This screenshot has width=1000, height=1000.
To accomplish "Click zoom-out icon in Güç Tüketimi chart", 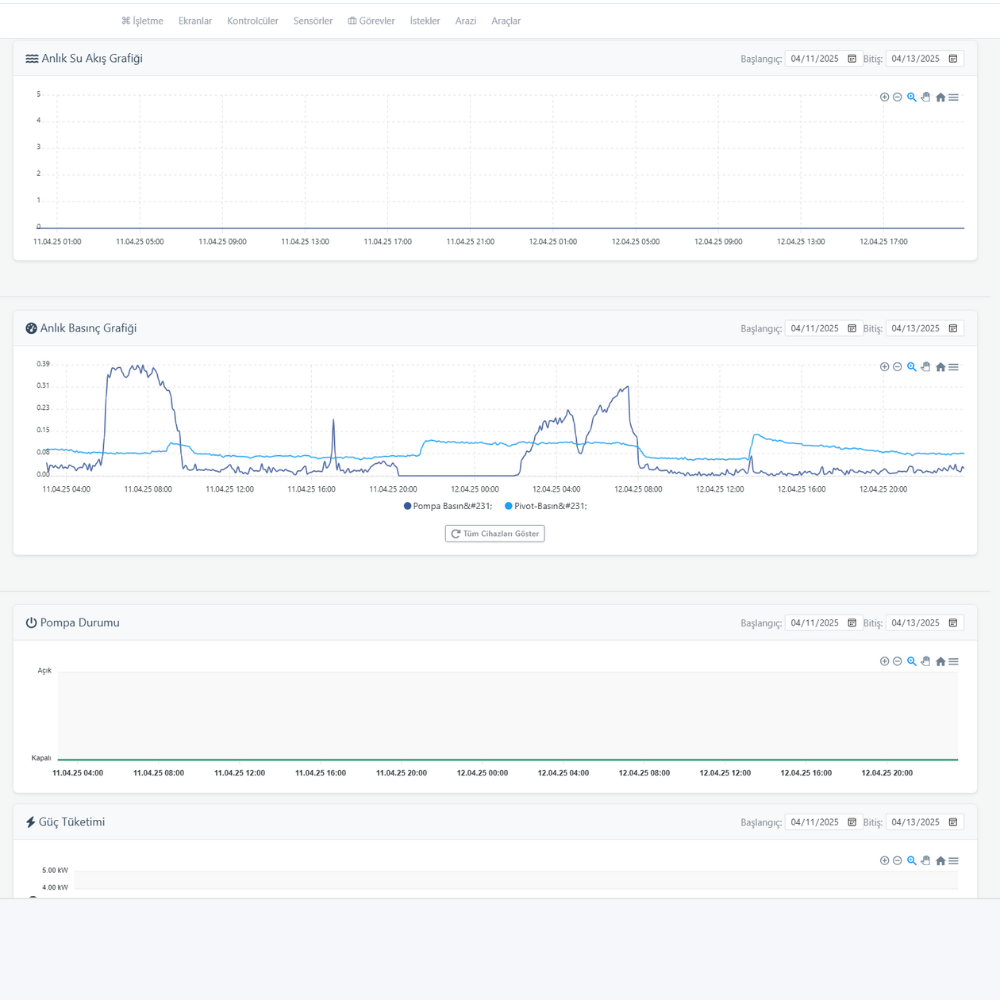I will tap(897, 861).
